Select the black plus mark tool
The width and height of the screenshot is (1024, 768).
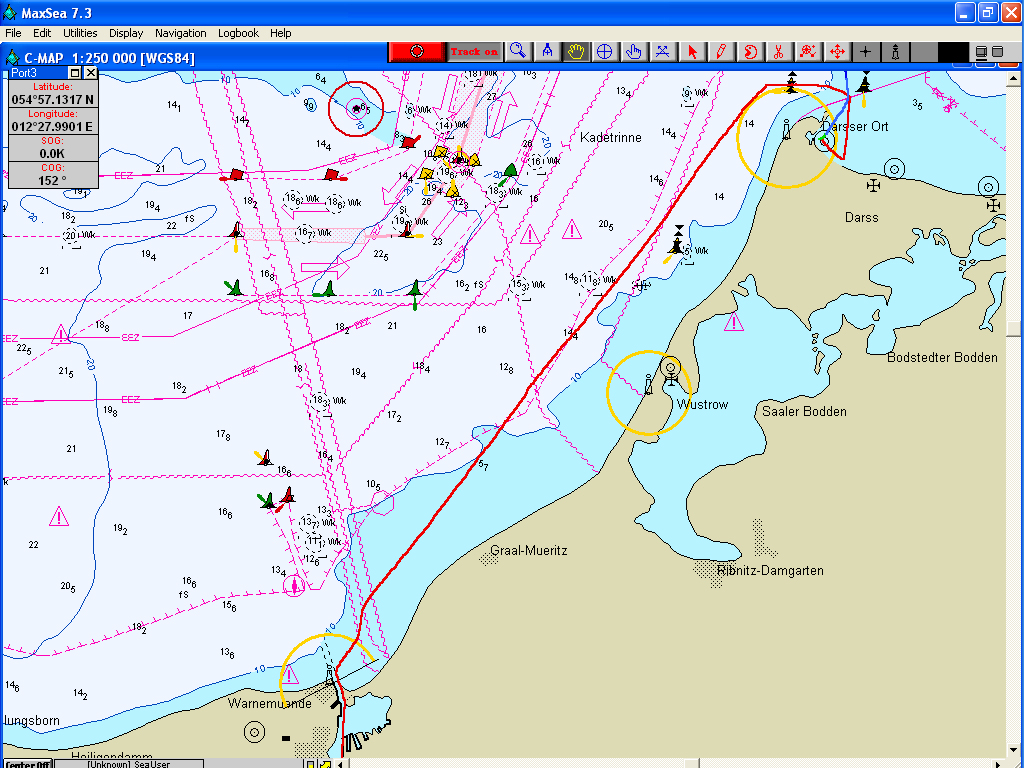(866, 52)
